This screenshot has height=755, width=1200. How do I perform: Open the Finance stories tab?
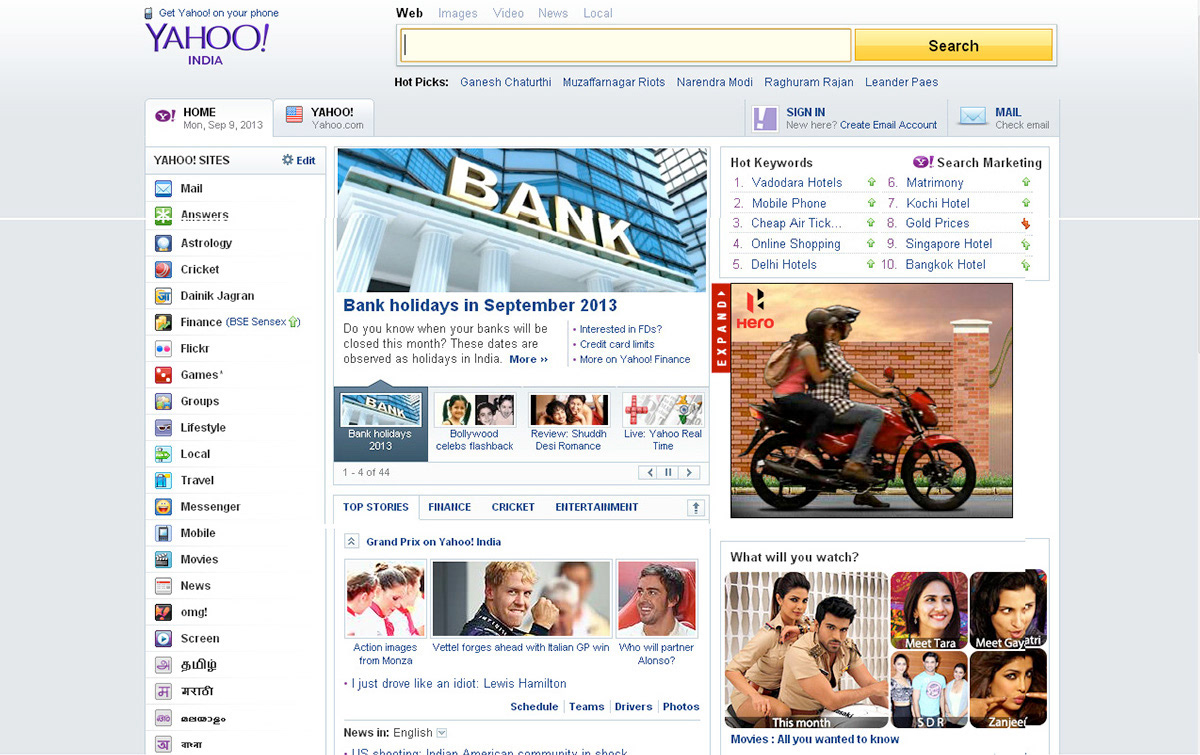(450, 507)
